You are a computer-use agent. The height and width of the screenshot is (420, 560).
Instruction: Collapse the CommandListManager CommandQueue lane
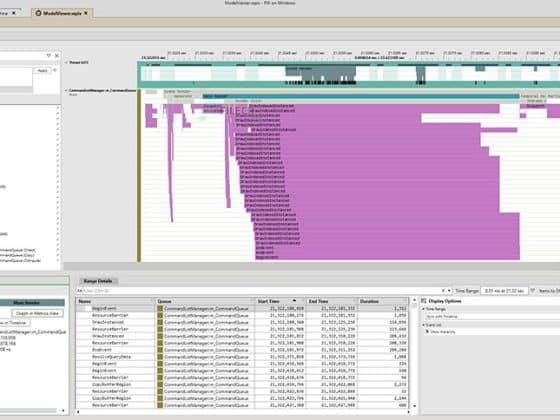point(66,91)
